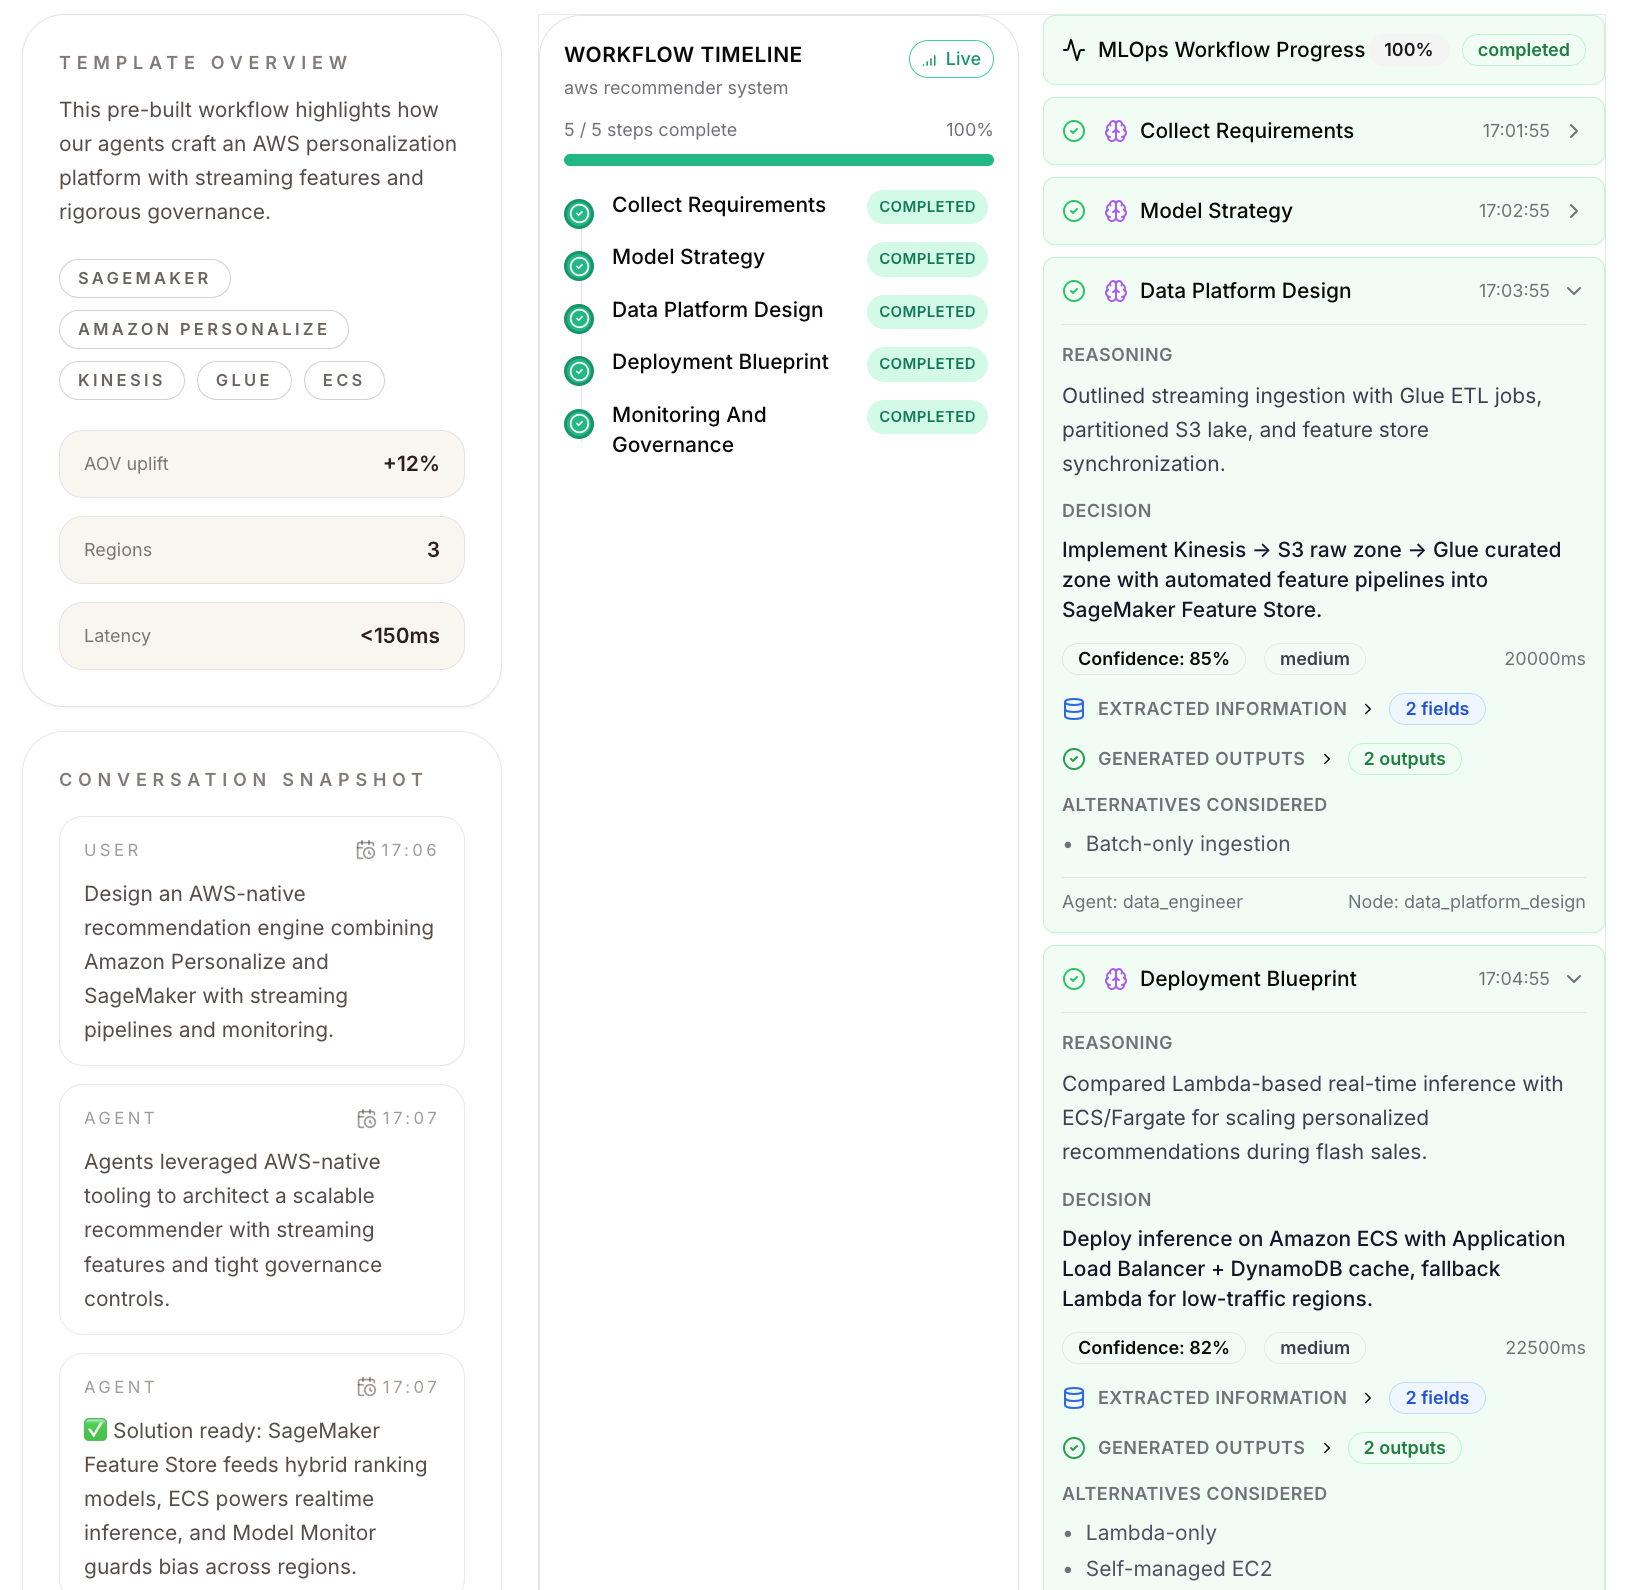Click the Deployment Blueprint timeline check circle
This screenshot has width=1630, height=1590.
(579, 371)
